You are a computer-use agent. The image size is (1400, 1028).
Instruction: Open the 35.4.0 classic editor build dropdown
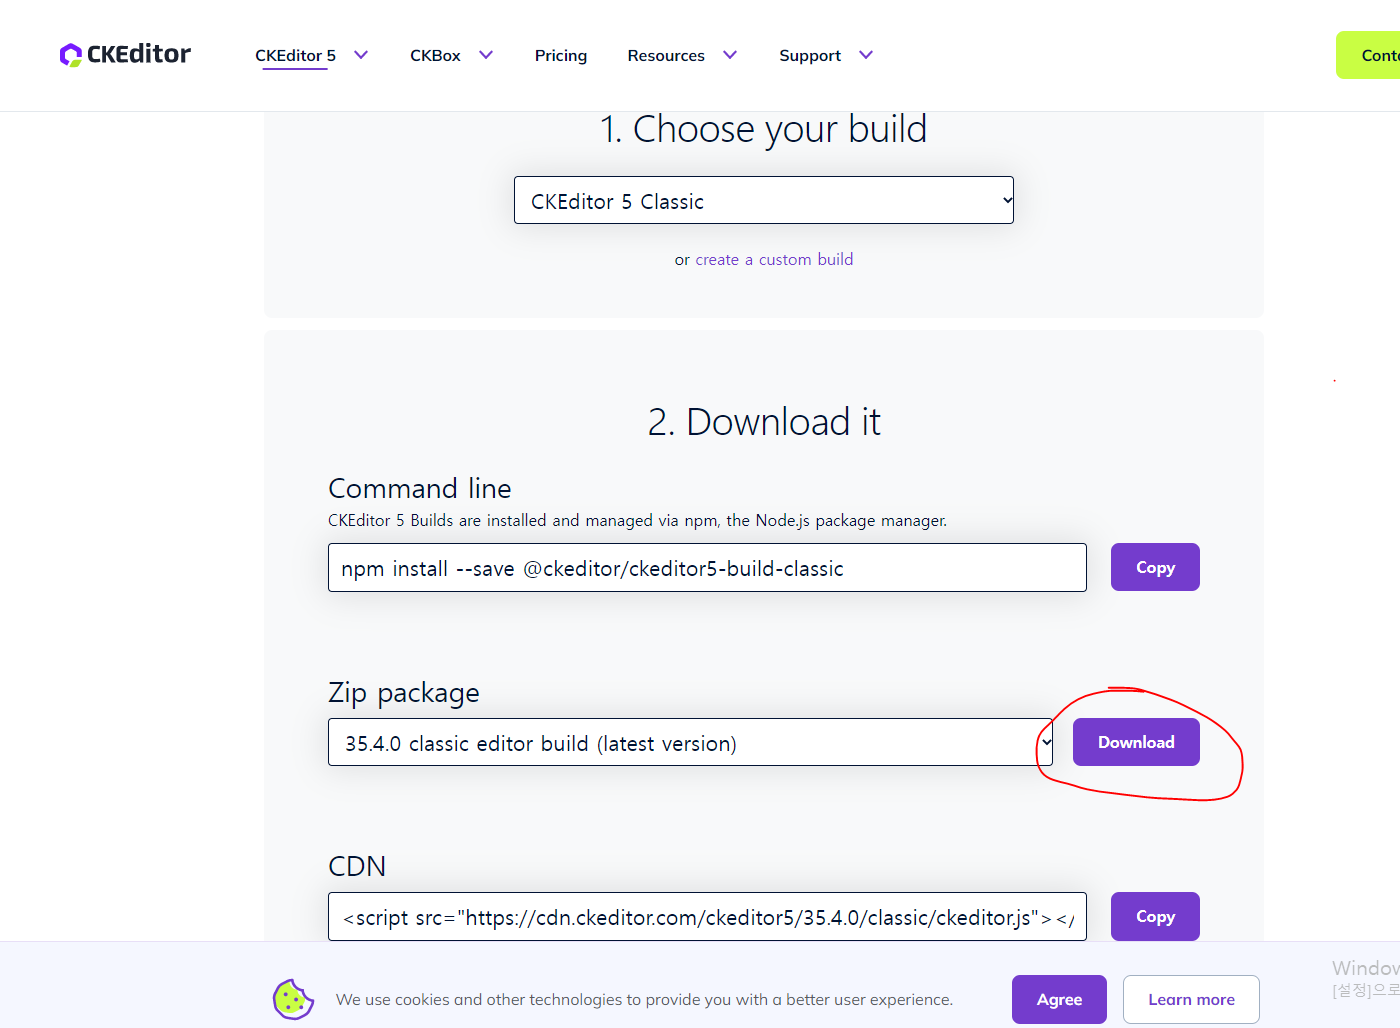(690, 742)
